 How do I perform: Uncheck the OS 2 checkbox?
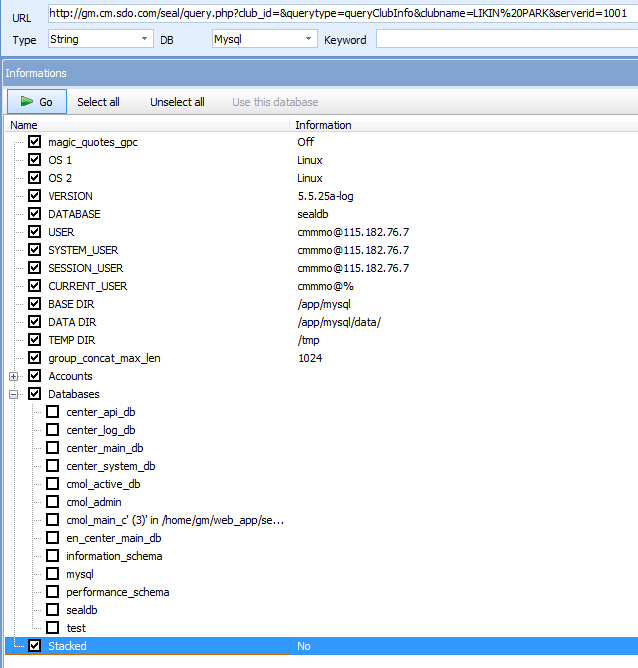[x=34, y=178]
